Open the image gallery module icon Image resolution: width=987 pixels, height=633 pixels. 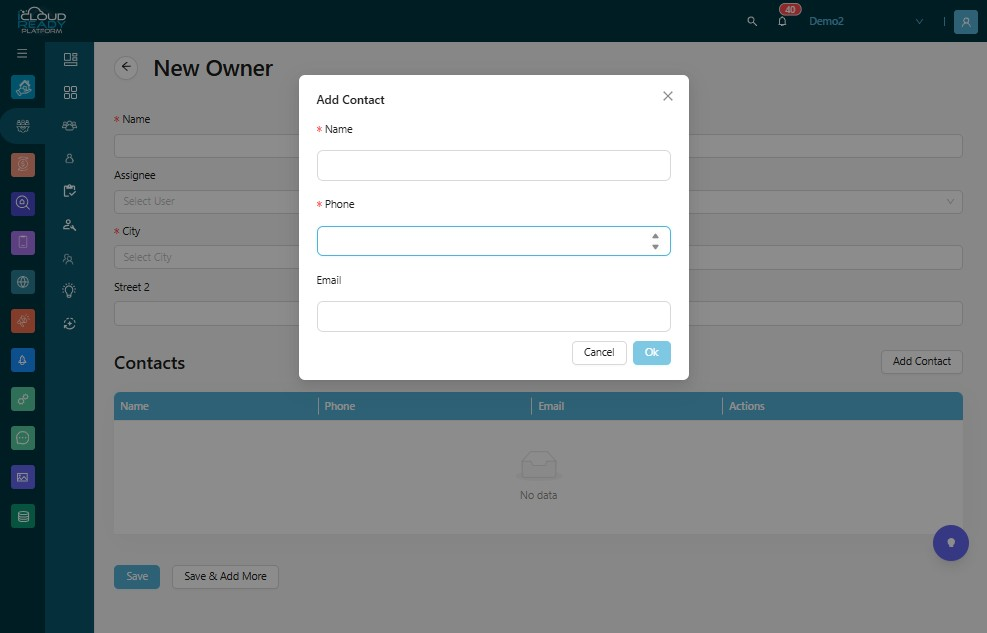click(x=23, y=478)
